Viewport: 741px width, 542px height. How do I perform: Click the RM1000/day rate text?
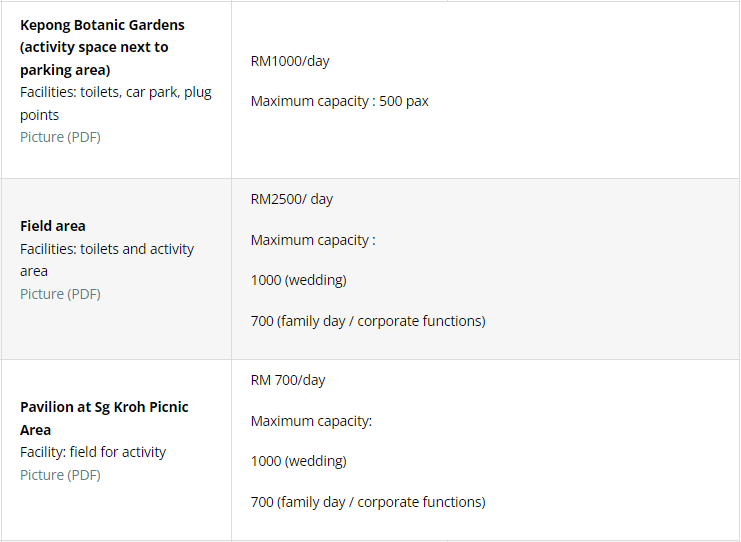click(x=290, y=61)
